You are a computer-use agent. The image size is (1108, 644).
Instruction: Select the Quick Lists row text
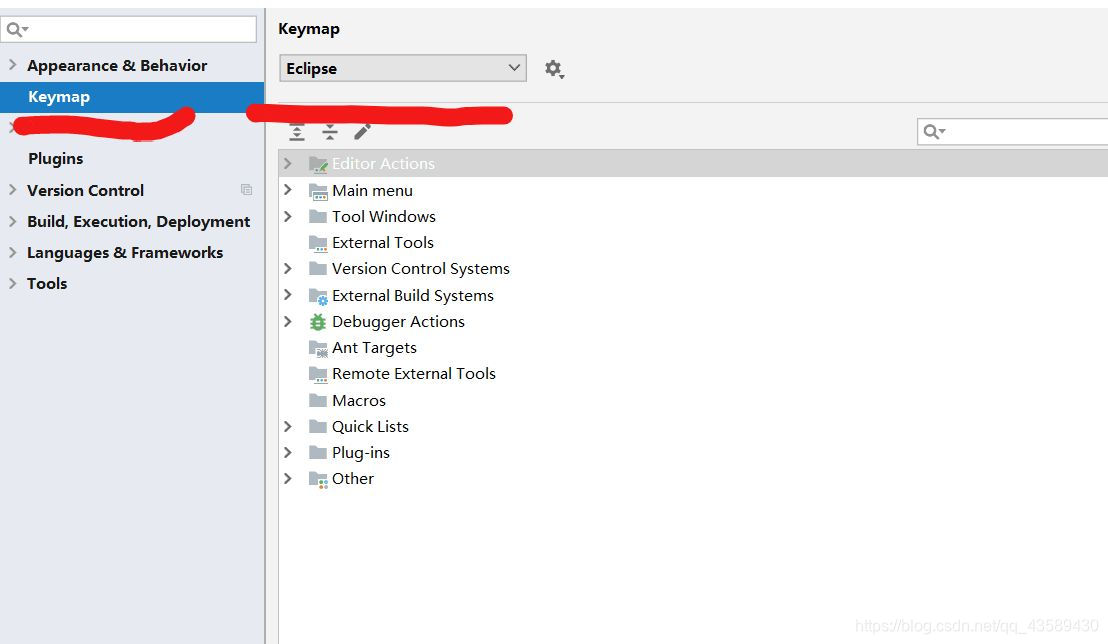coord(370,426)
